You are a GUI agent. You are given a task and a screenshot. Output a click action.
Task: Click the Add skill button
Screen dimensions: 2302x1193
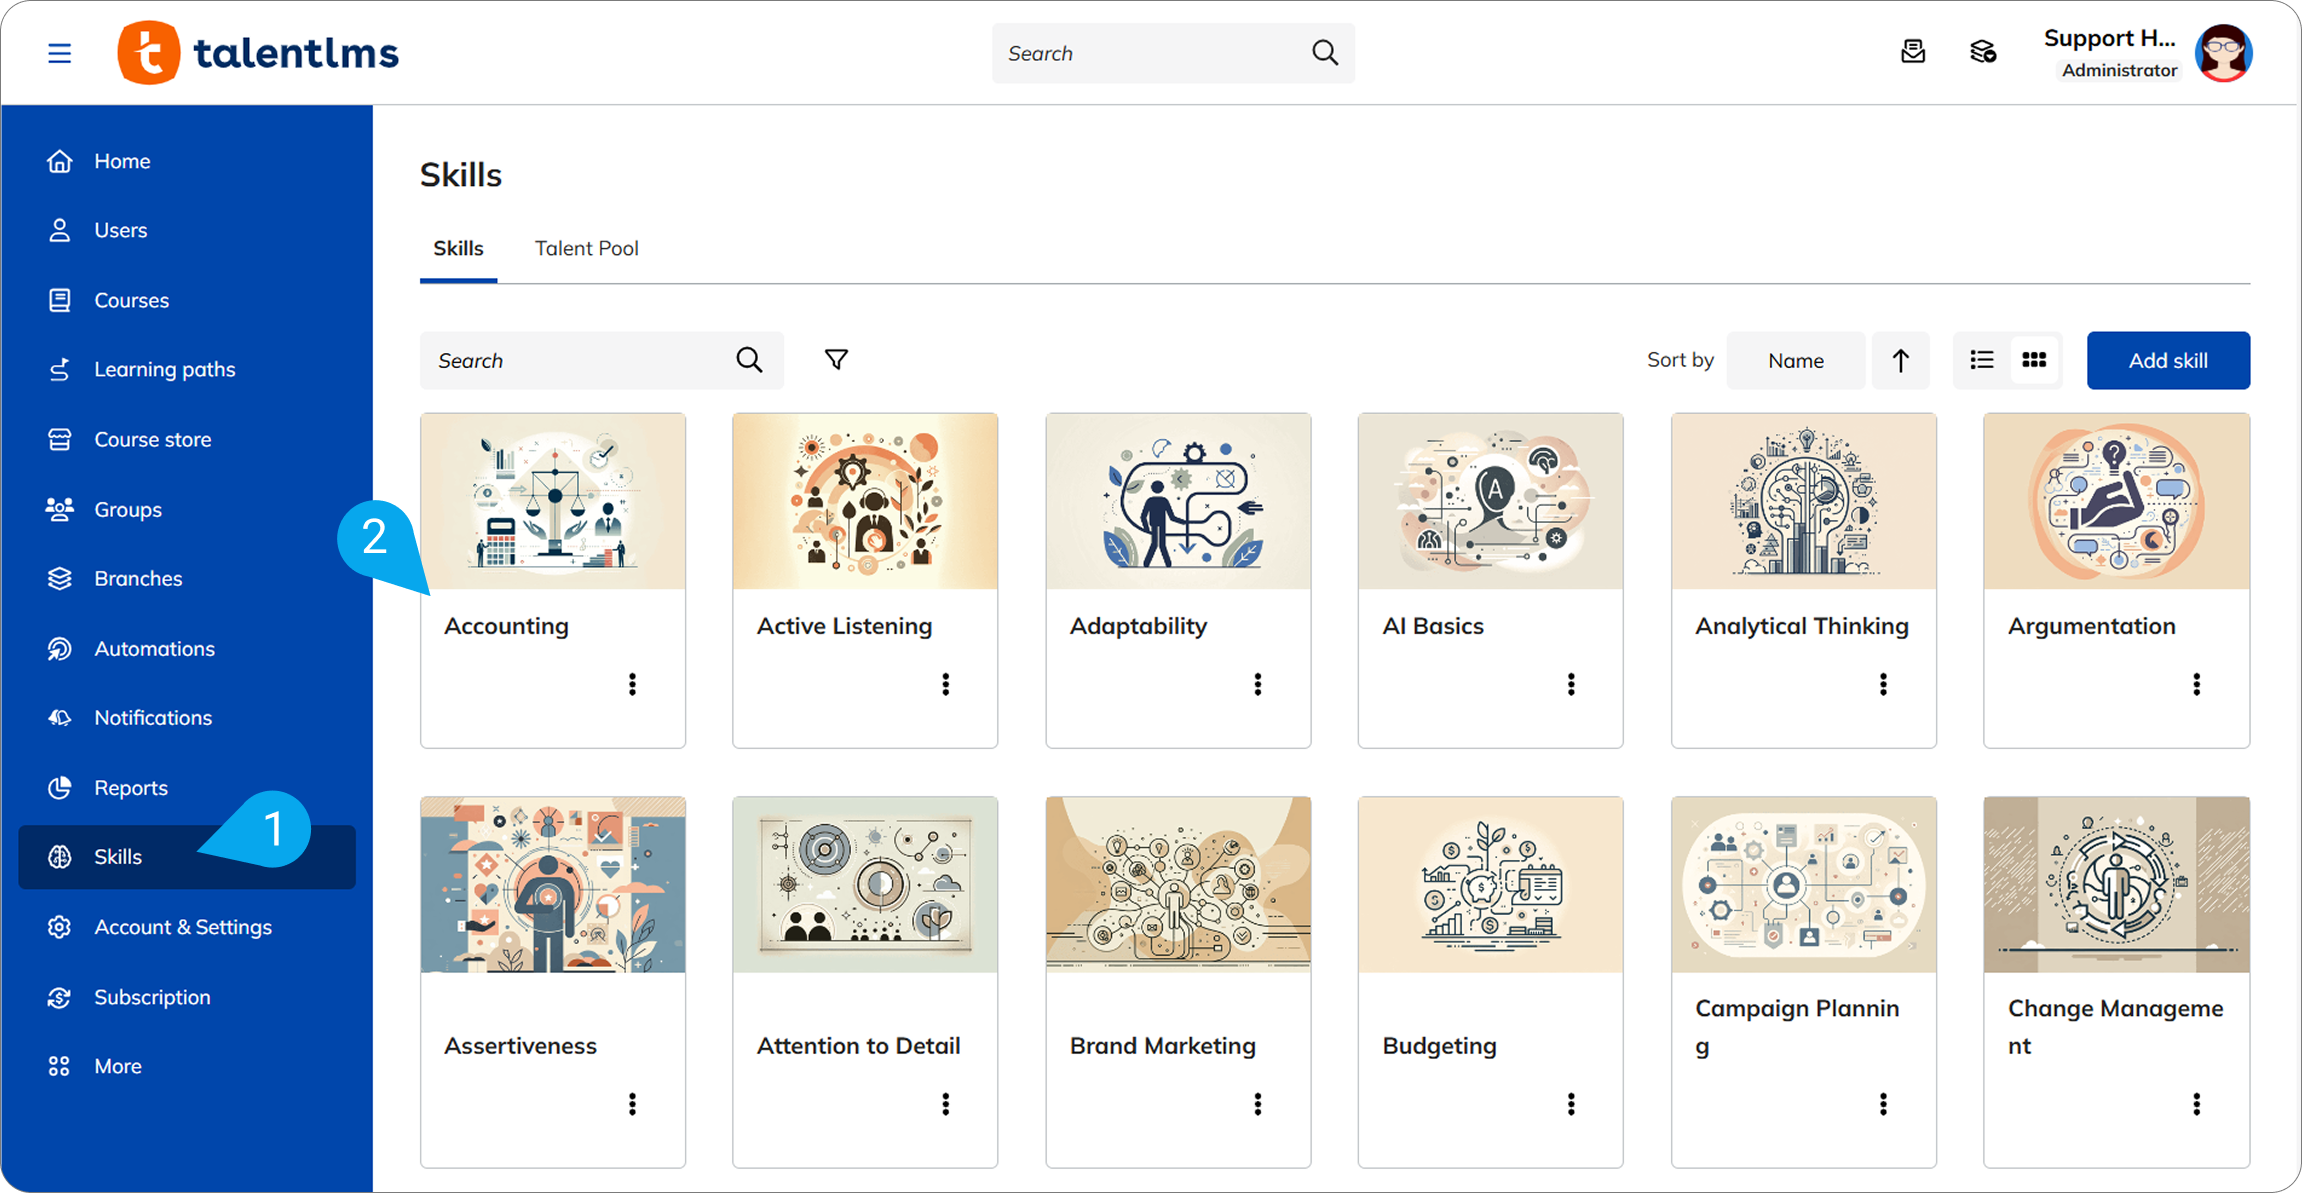click(x=2167, y=360)
